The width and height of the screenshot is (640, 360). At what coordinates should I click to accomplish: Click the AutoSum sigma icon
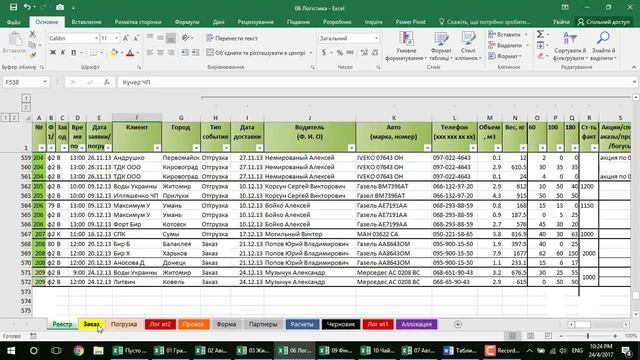click(x=540, y=34)
